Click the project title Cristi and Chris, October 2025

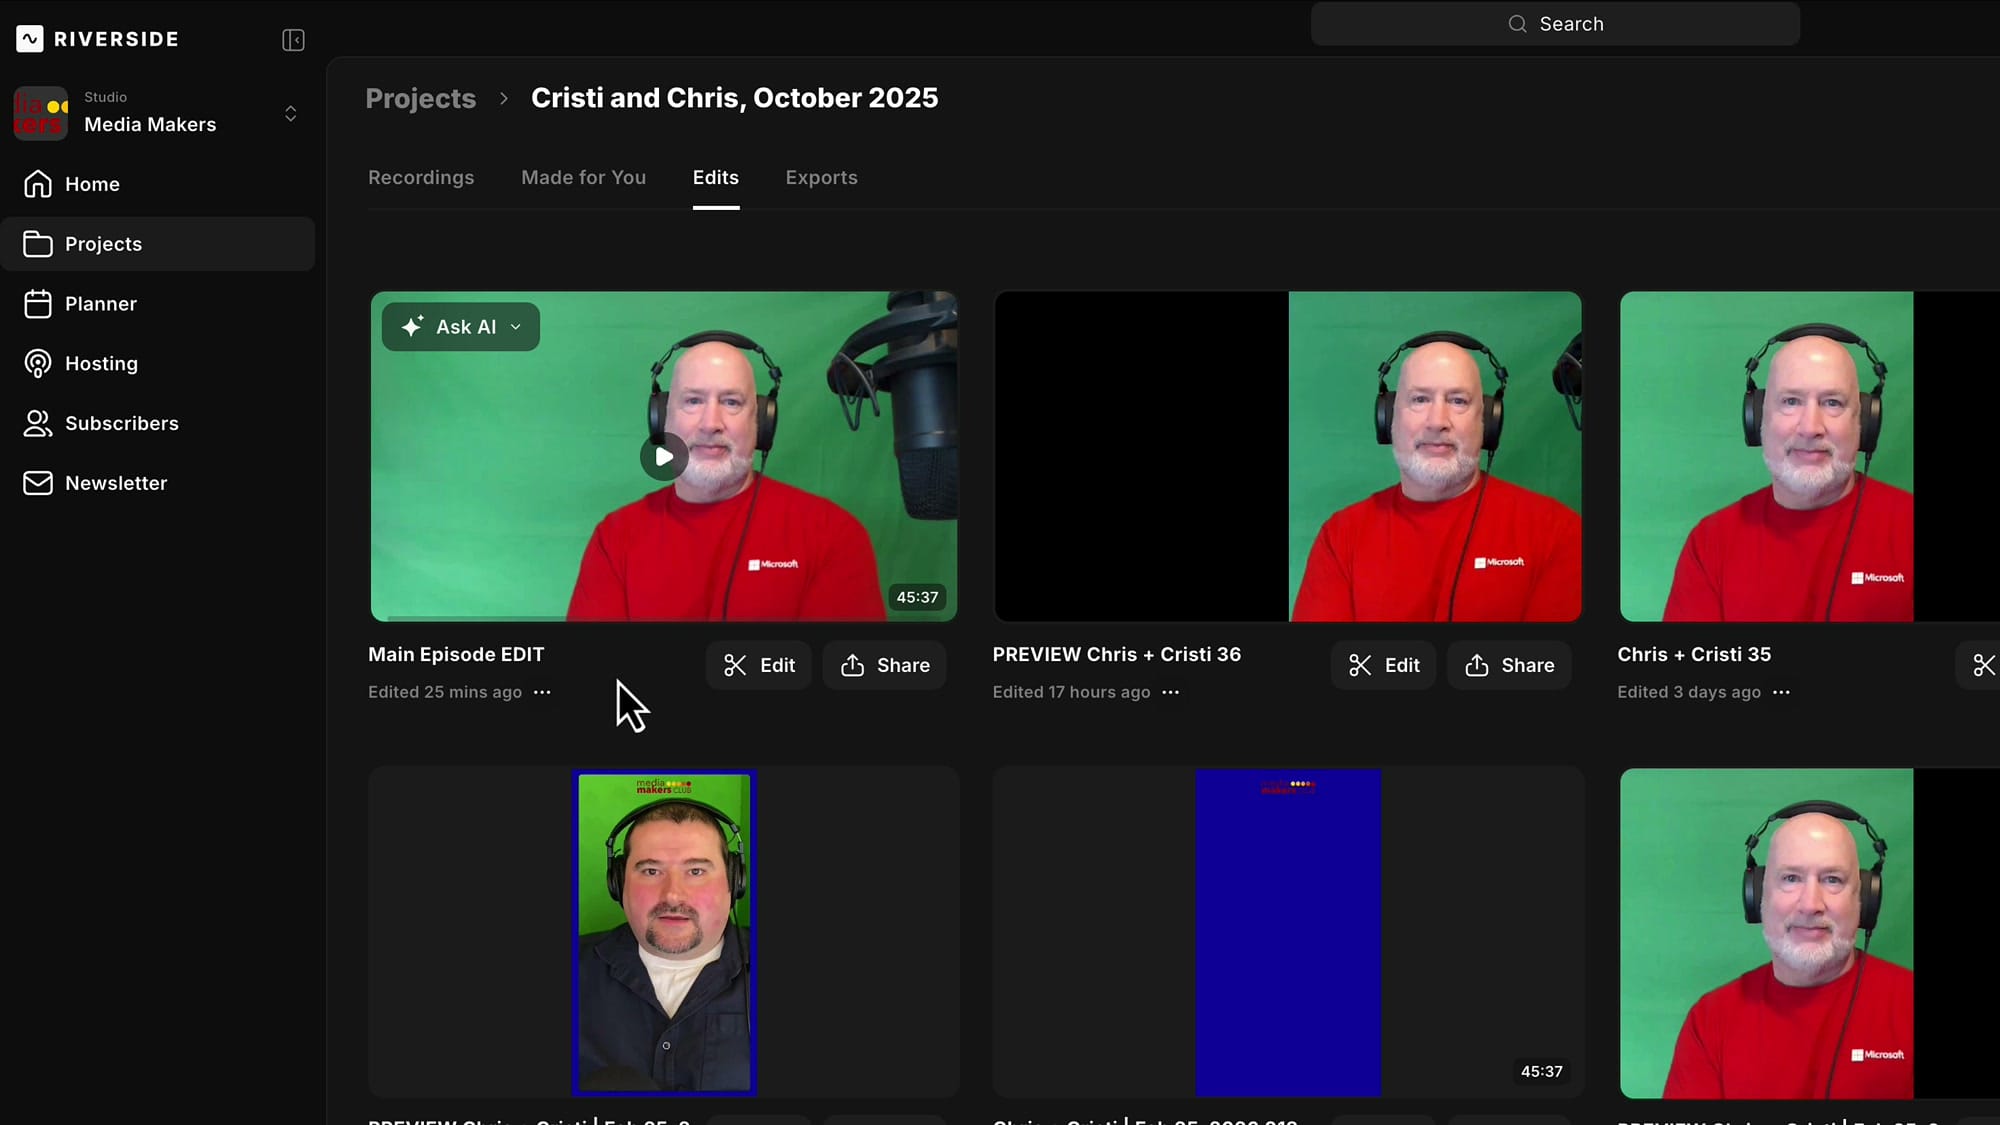click(x=735, y=98)
